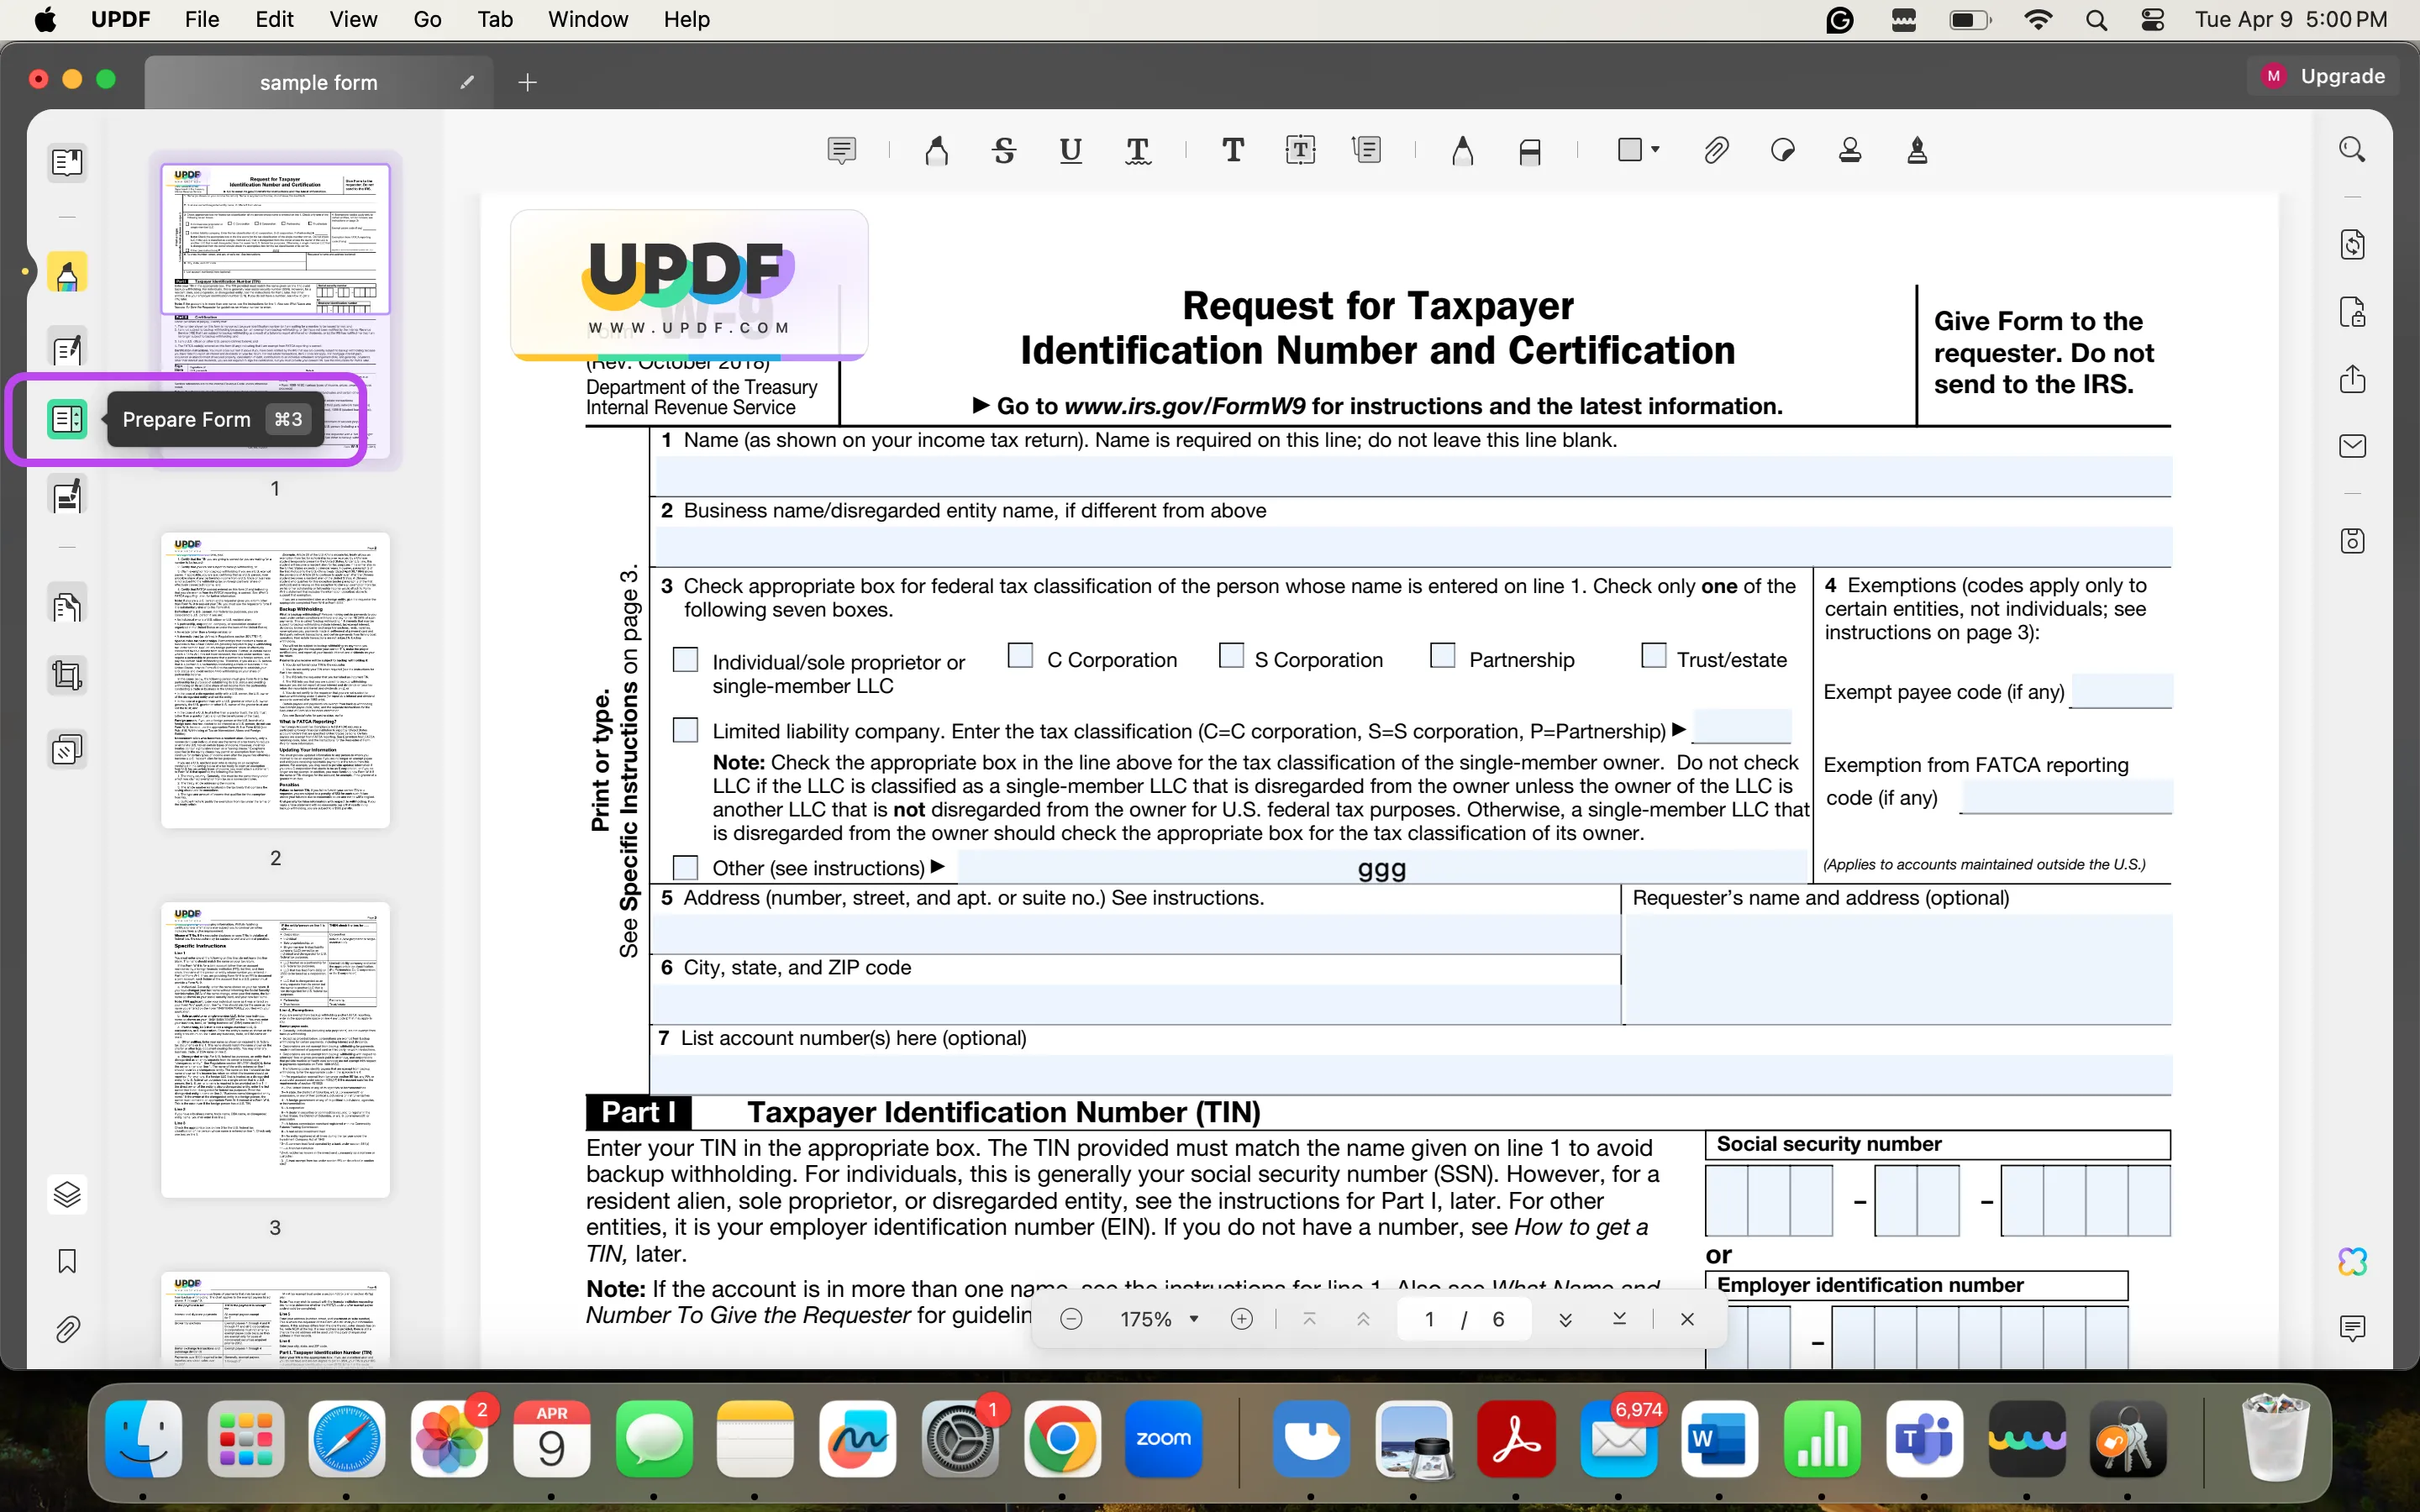
Task: Select the eraser tool
Action: click(x=1529, y=150)
